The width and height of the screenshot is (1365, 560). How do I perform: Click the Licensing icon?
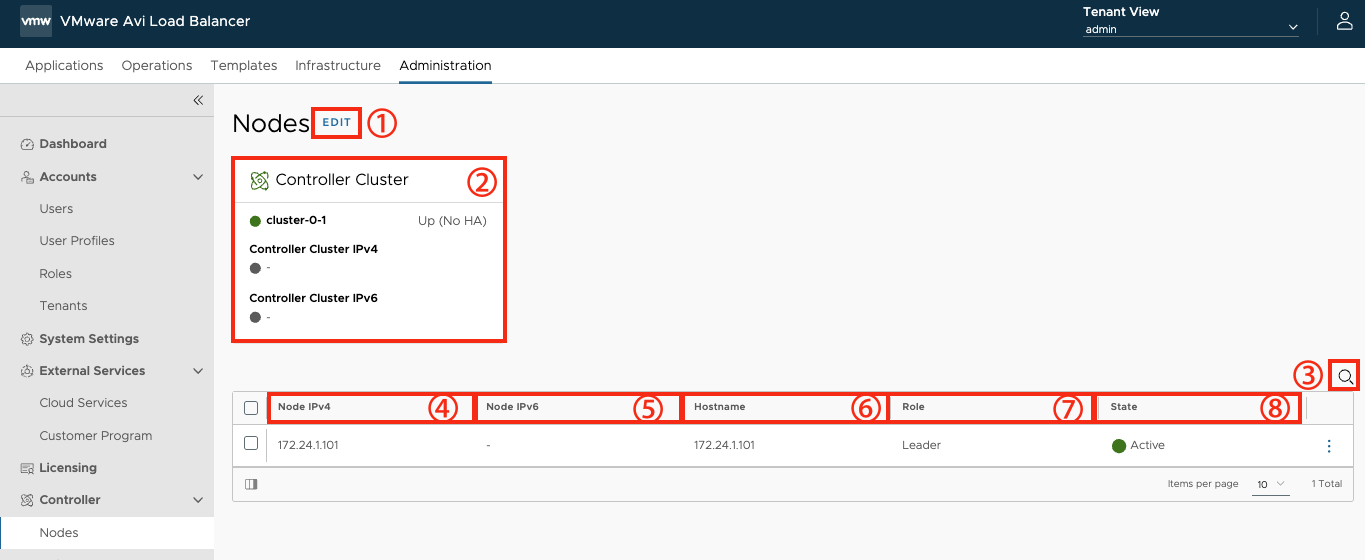pos(28,468)
